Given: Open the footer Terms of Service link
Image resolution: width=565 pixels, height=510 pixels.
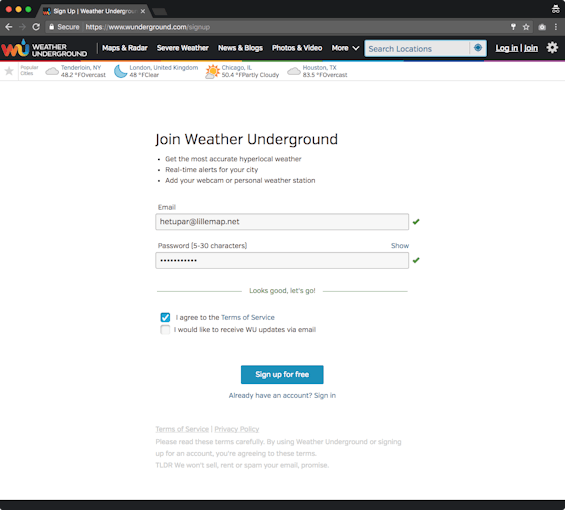Looking at the screenshot, I should (182, 429).
